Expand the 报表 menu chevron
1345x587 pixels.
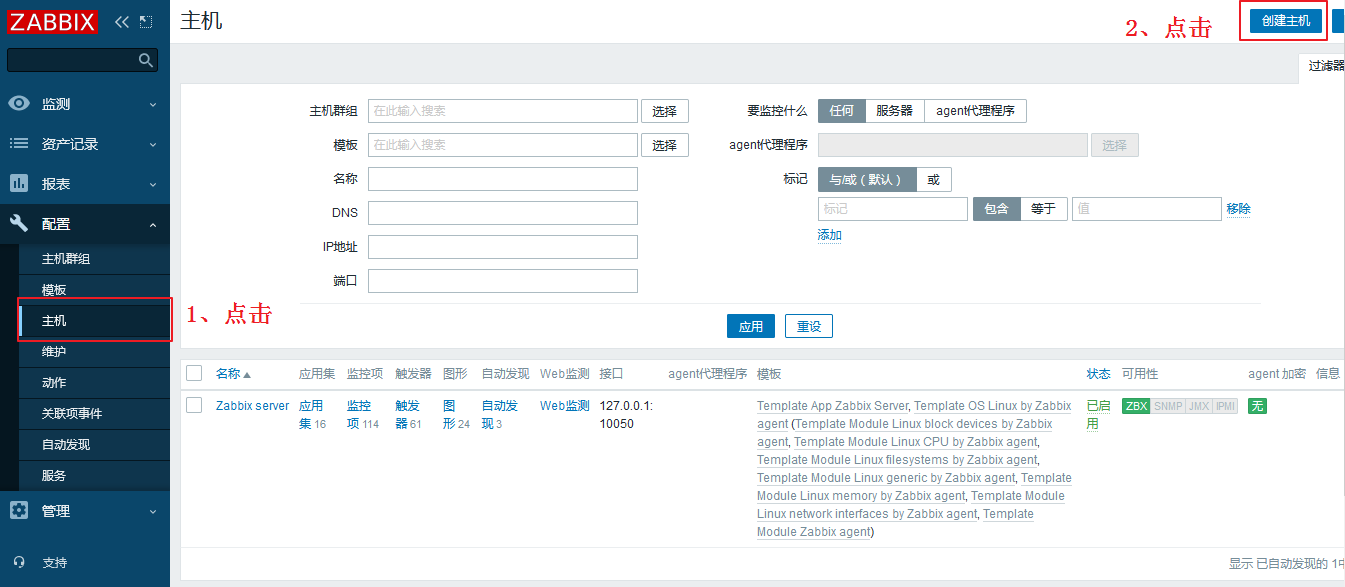(153, 184)
